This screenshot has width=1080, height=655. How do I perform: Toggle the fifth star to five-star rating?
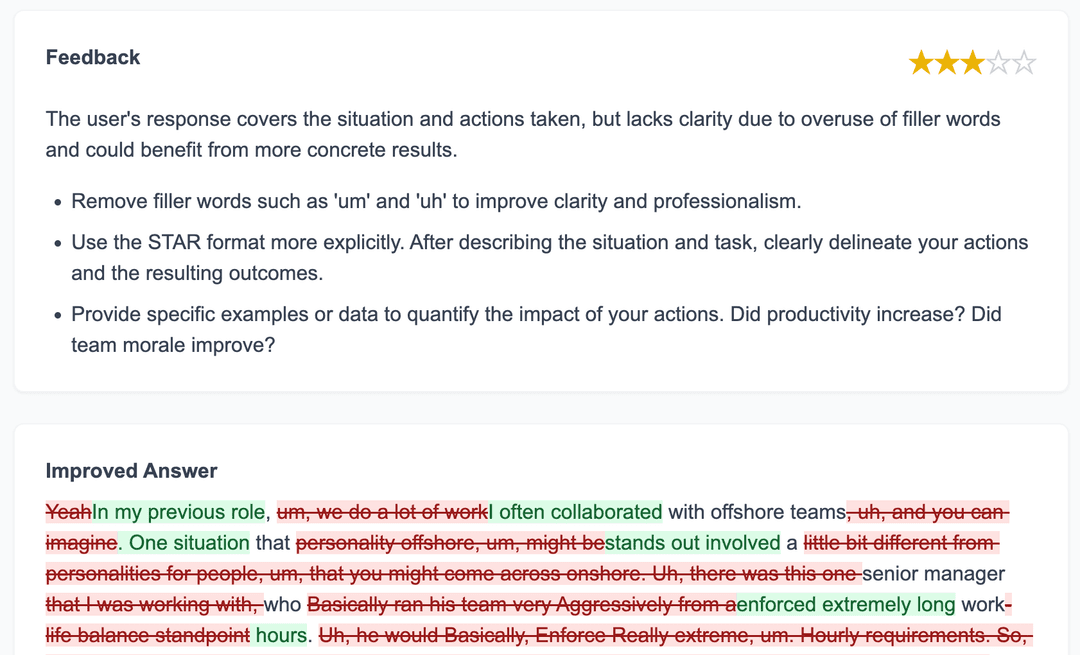tap(1023, 62)
